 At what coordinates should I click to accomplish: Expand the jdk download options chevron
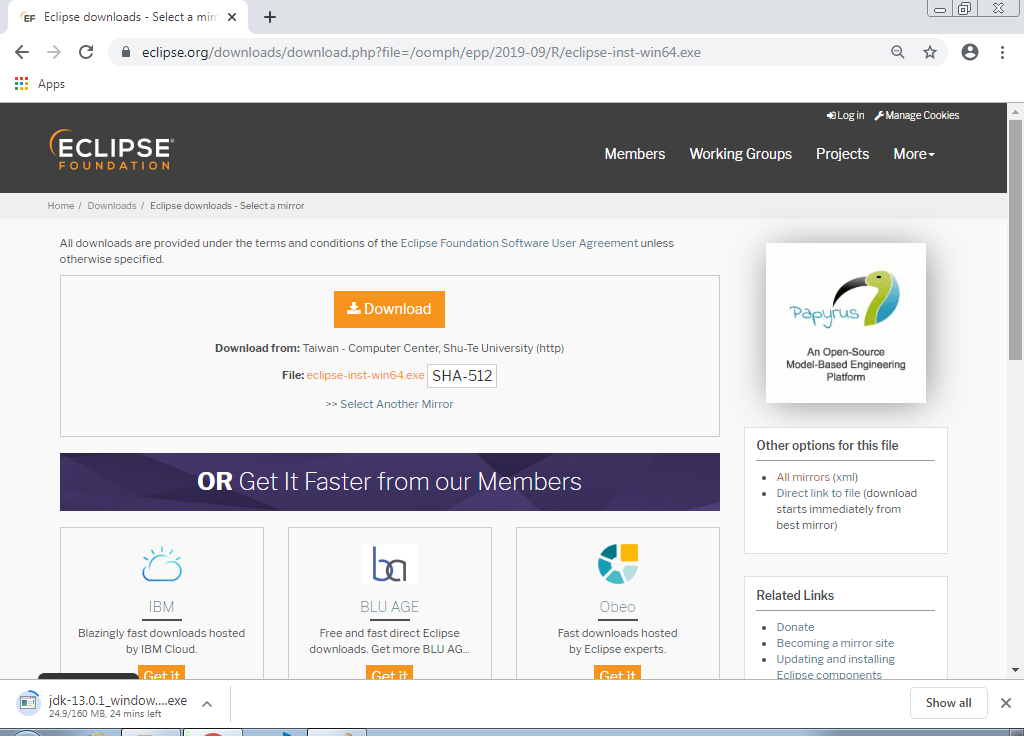(207, 703)
